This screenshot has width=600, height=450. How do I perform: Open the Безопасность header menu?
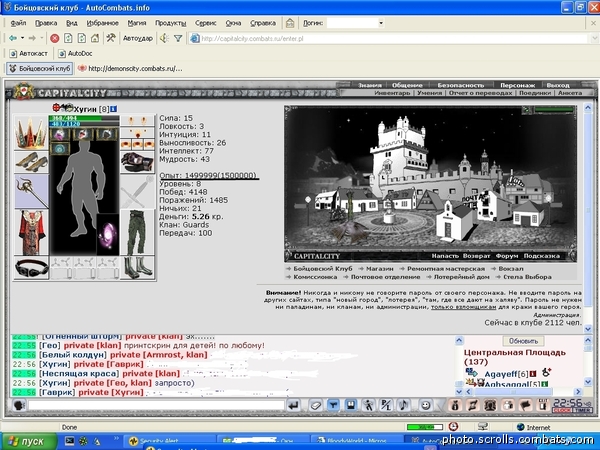click(x=461, y=85)
